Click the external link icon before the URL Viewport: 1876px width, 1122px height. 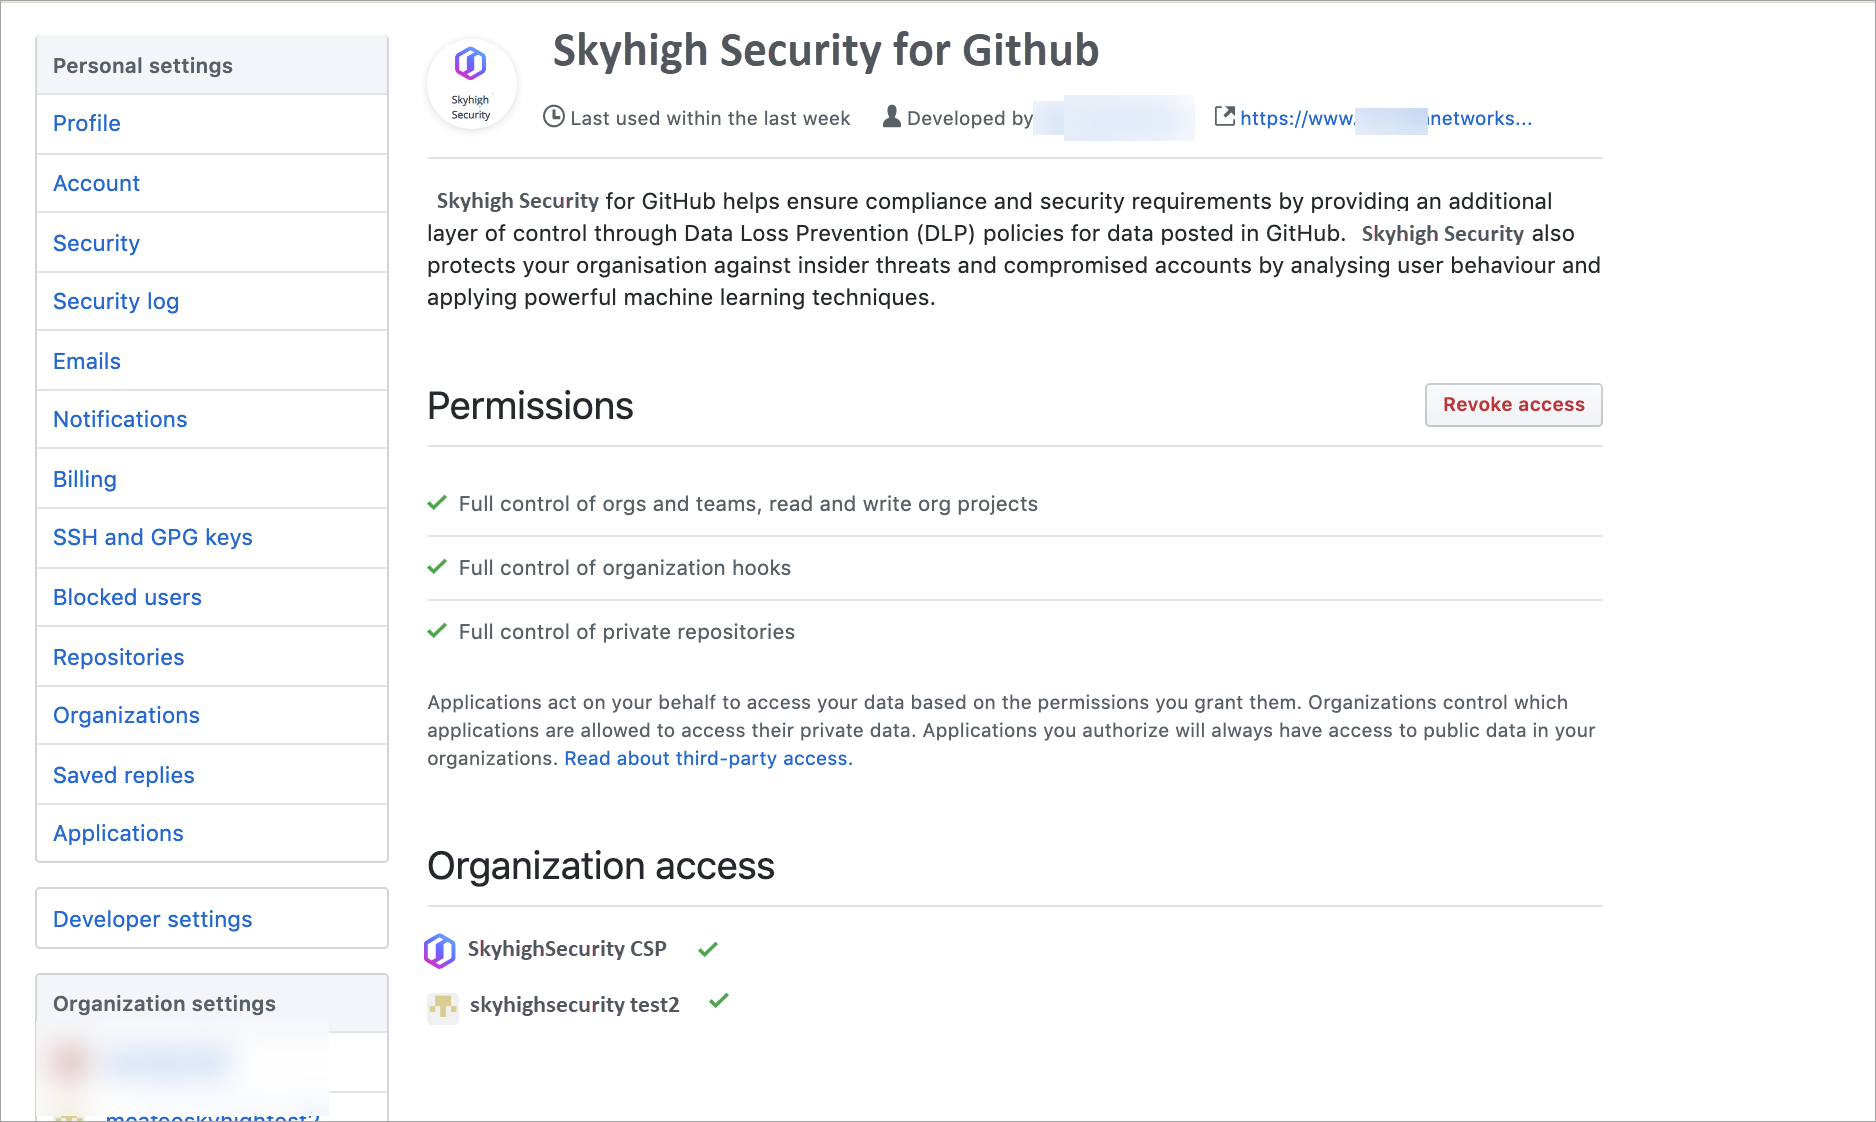point(1225,116)
